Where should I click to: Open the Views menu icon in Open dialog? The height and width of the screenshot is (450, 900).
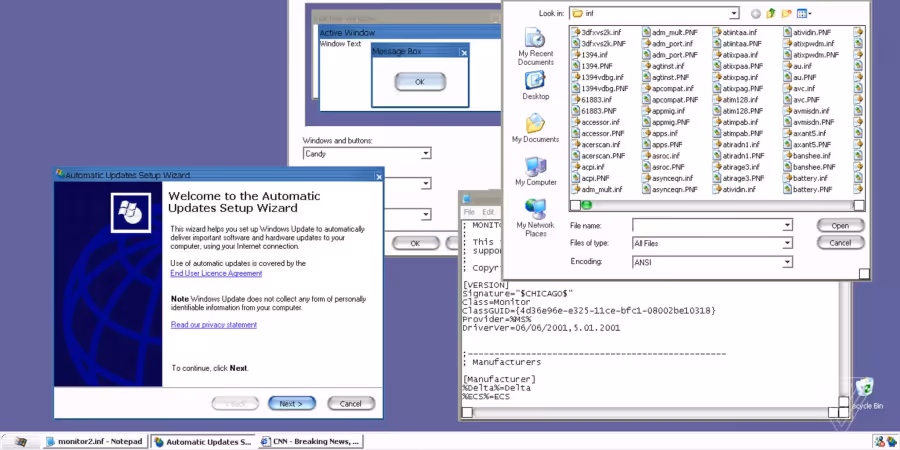pyautogui.click(x=804, y=13)
